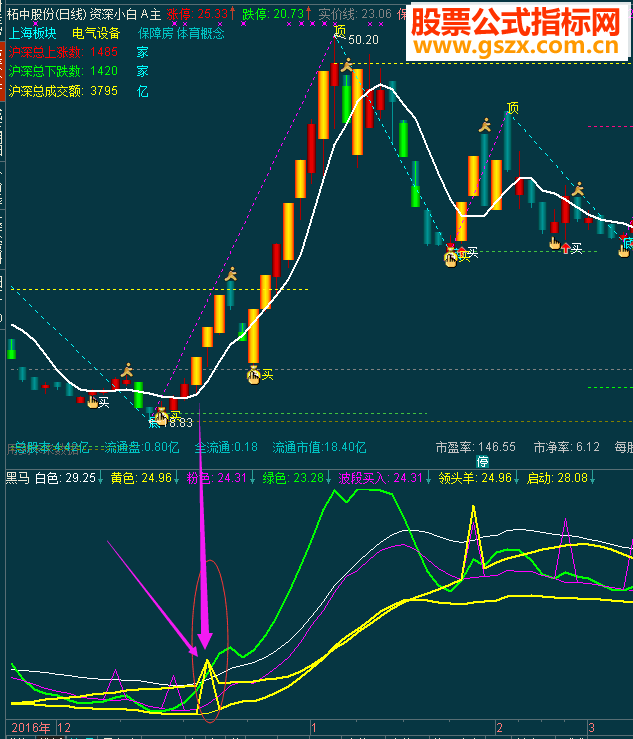Click the 黄色: 24.96 indicator value
Screen dimensions: 633x739
(141, 478)
